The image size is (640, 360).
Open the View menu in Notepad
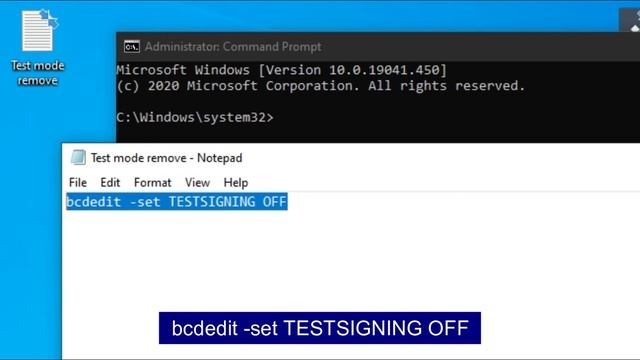pos(197,182)
